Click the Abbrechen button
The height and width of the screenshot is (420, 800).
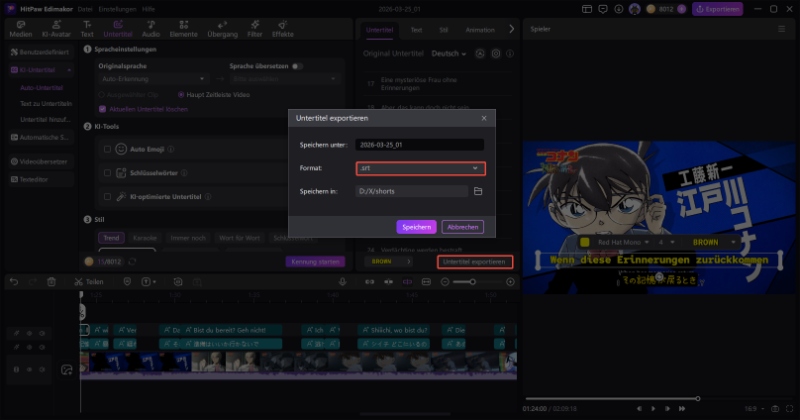(462, 227)
